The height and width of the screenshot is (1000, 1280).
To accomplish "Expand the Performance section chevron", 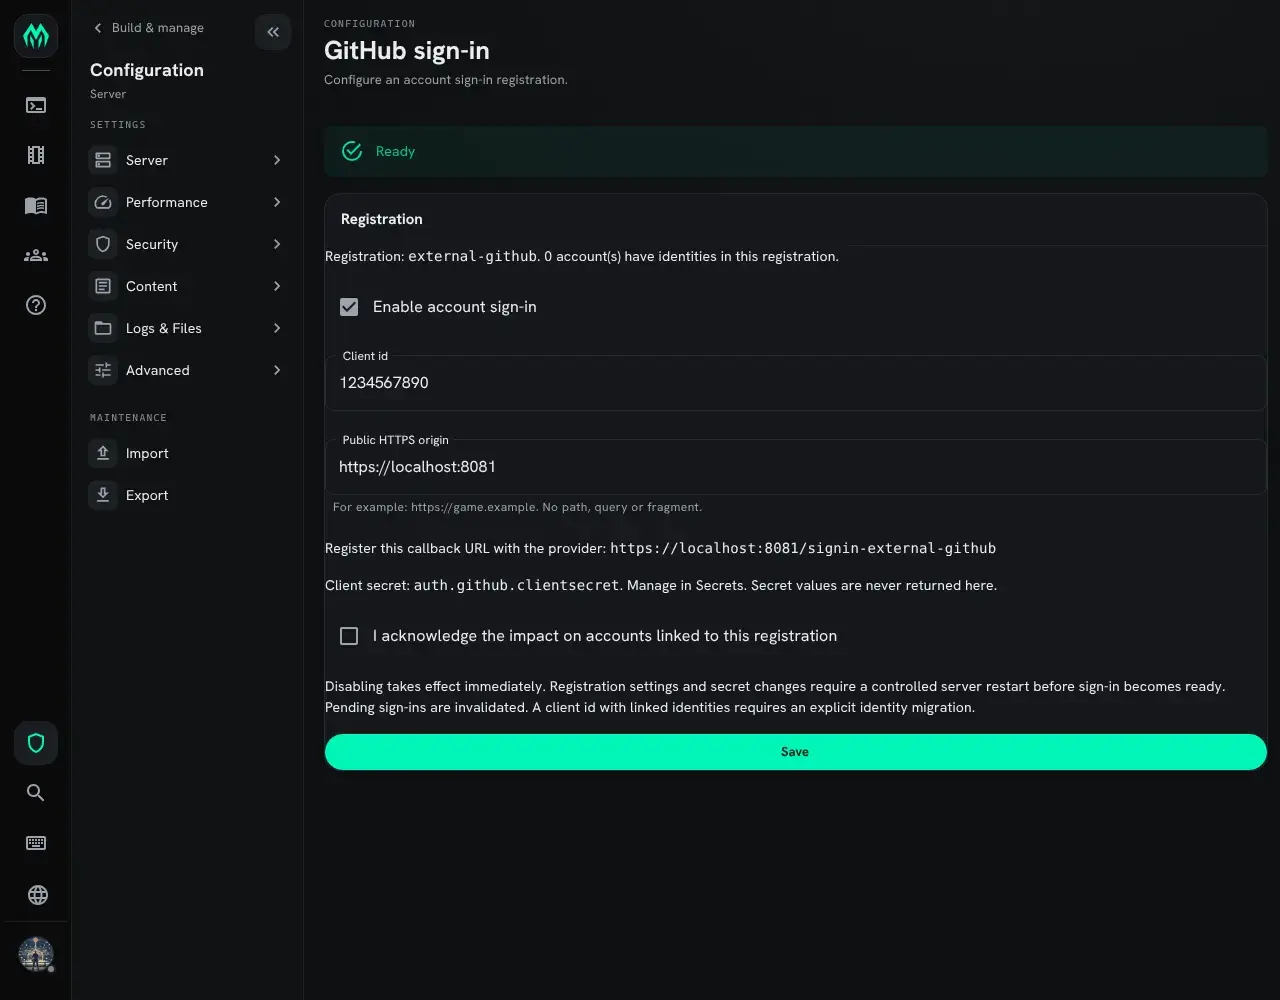I will click(277, 202).
